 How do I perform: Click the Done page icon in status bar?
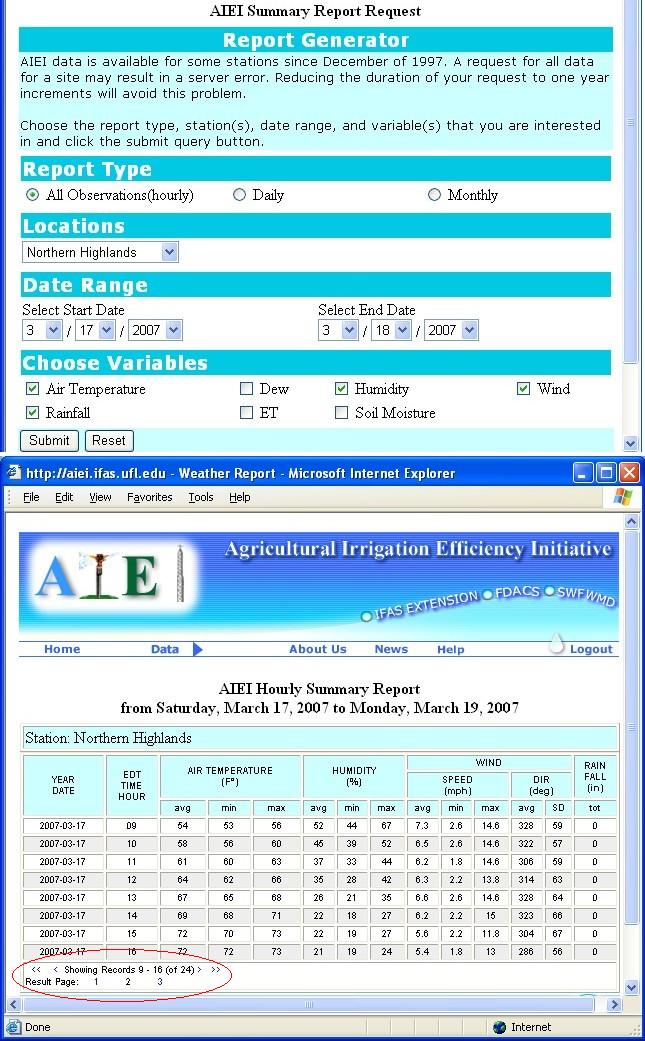click(x=13, y=1027)
